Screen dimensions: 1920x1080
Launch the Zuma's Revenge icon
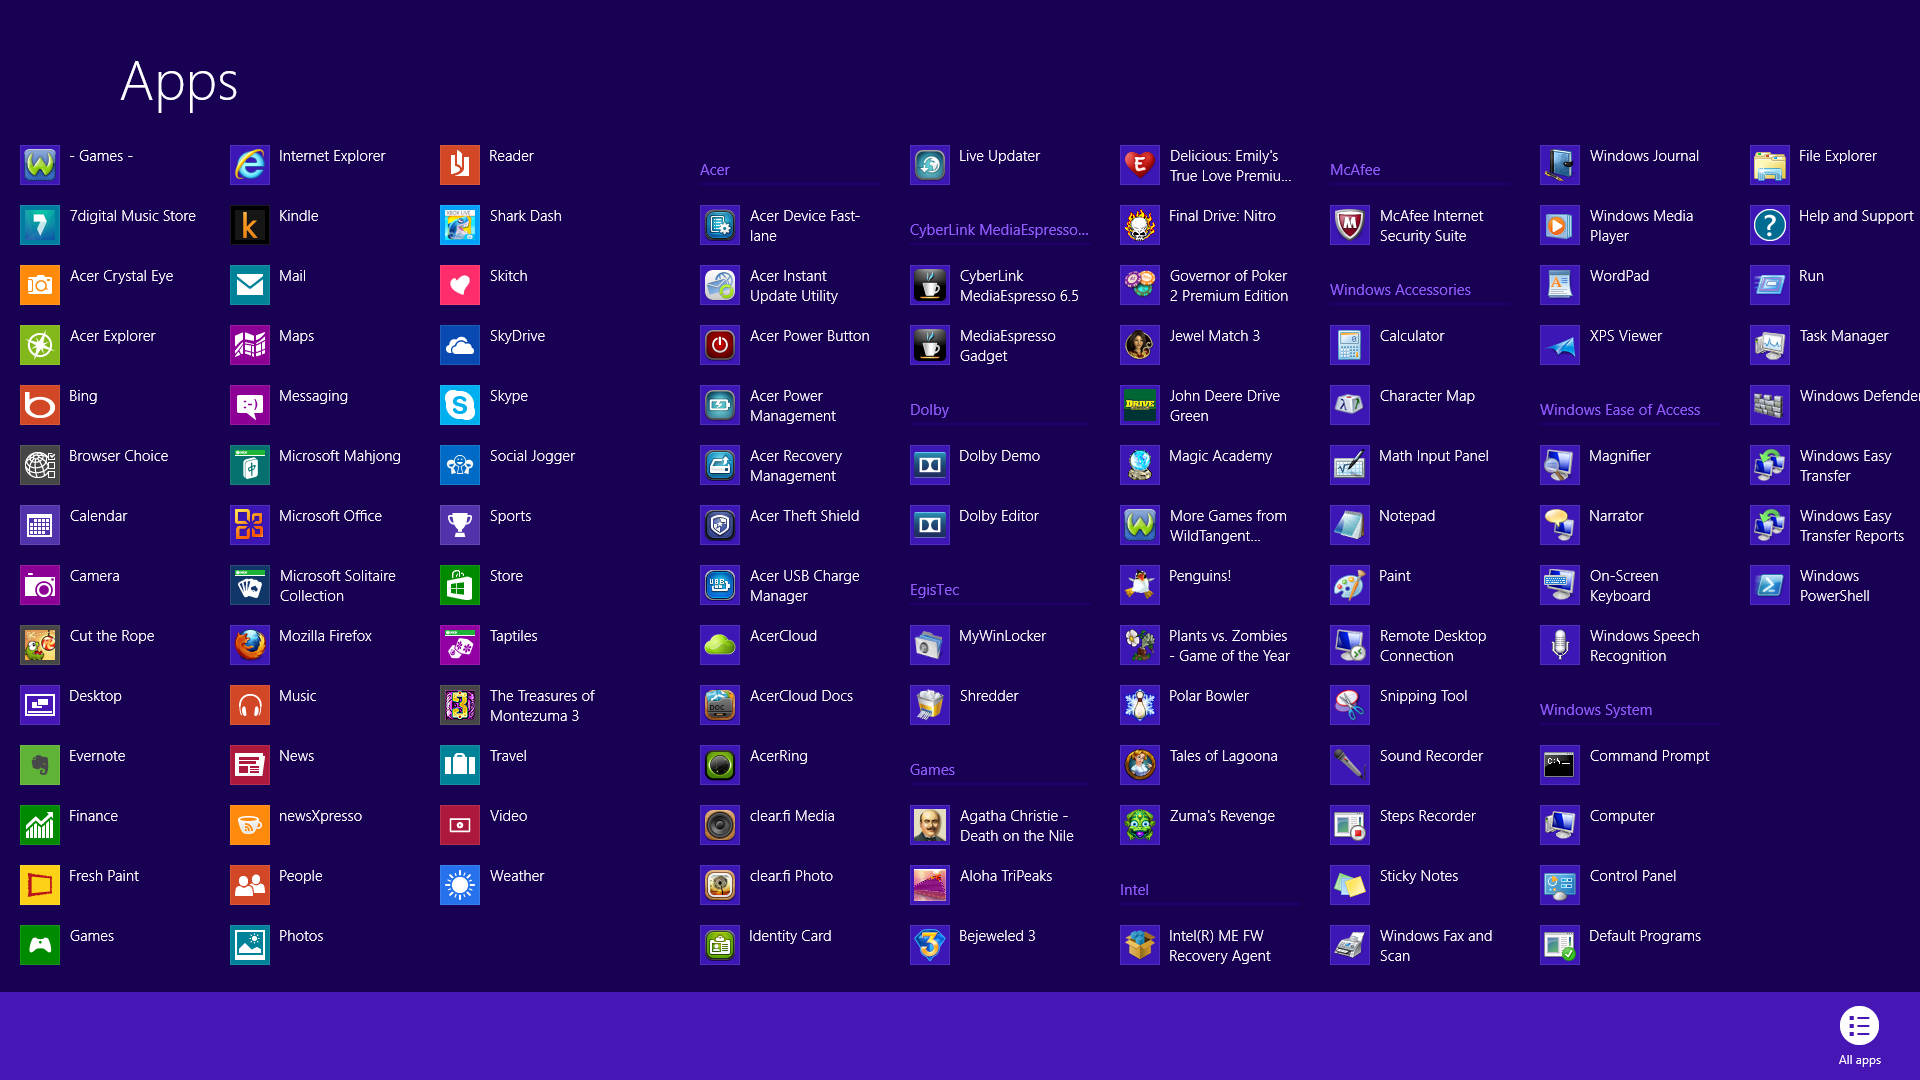[1140, 825]
